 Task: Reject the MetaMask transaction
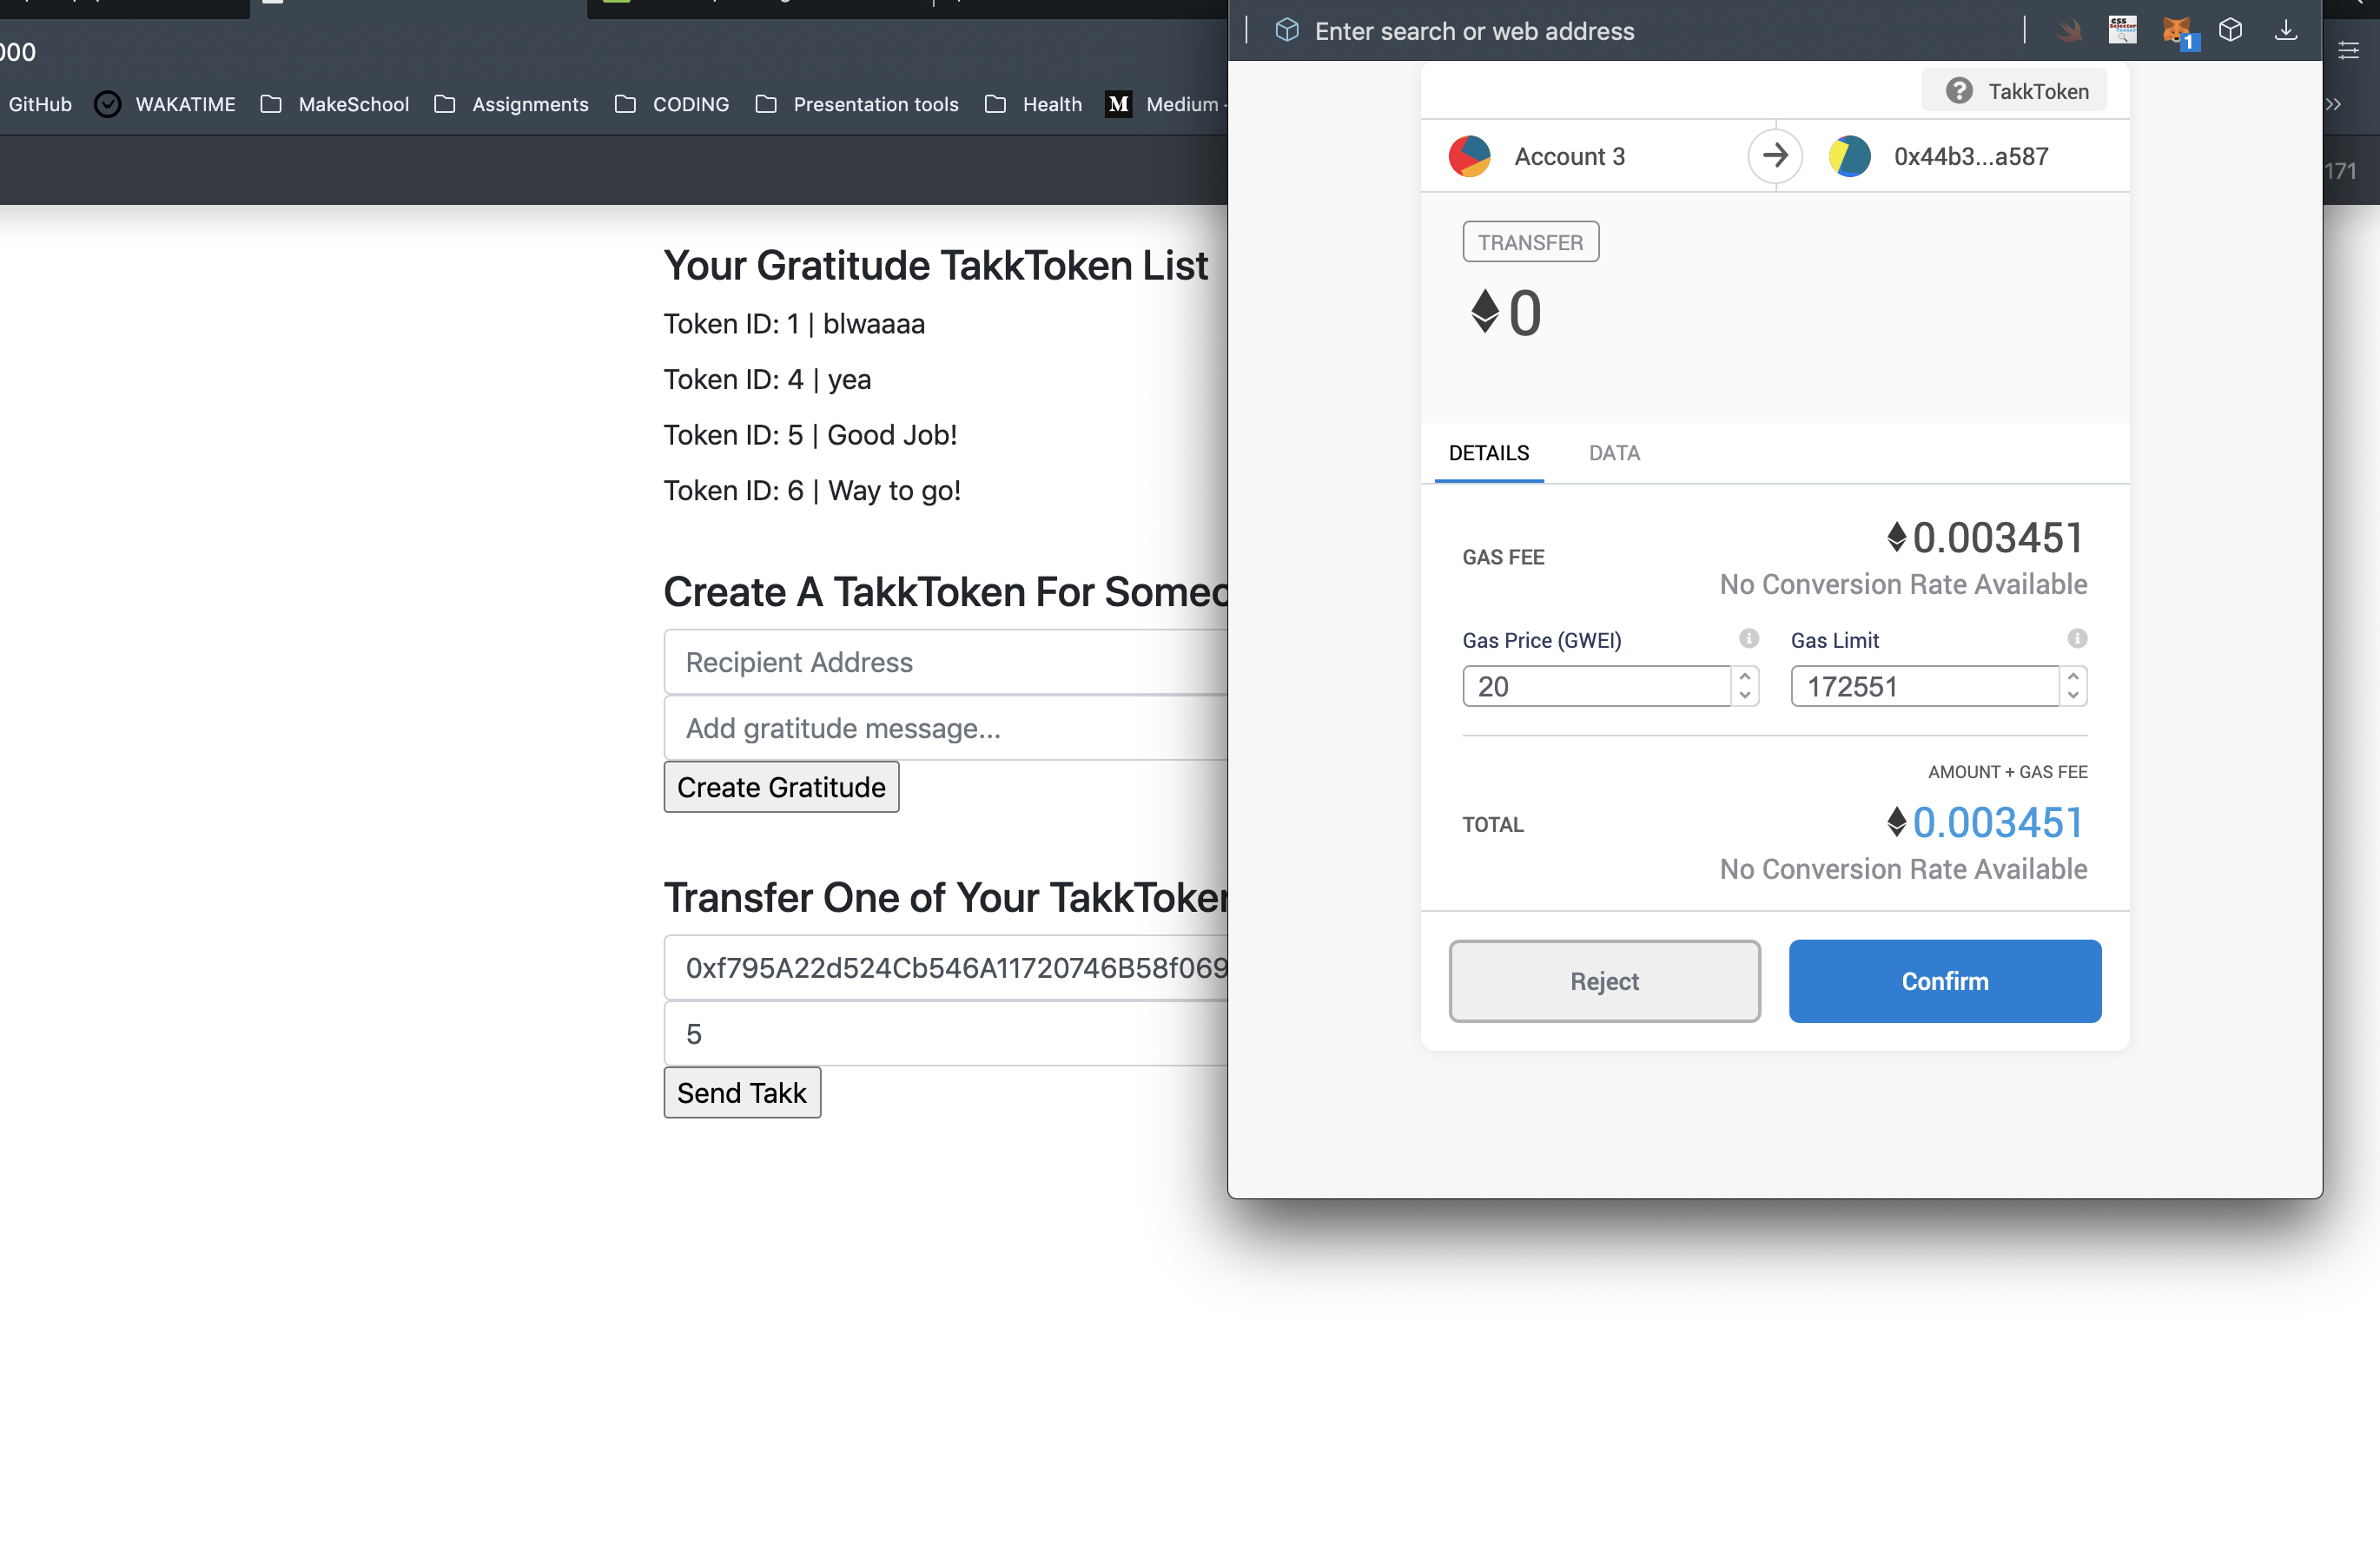[x=1604, y=980]
